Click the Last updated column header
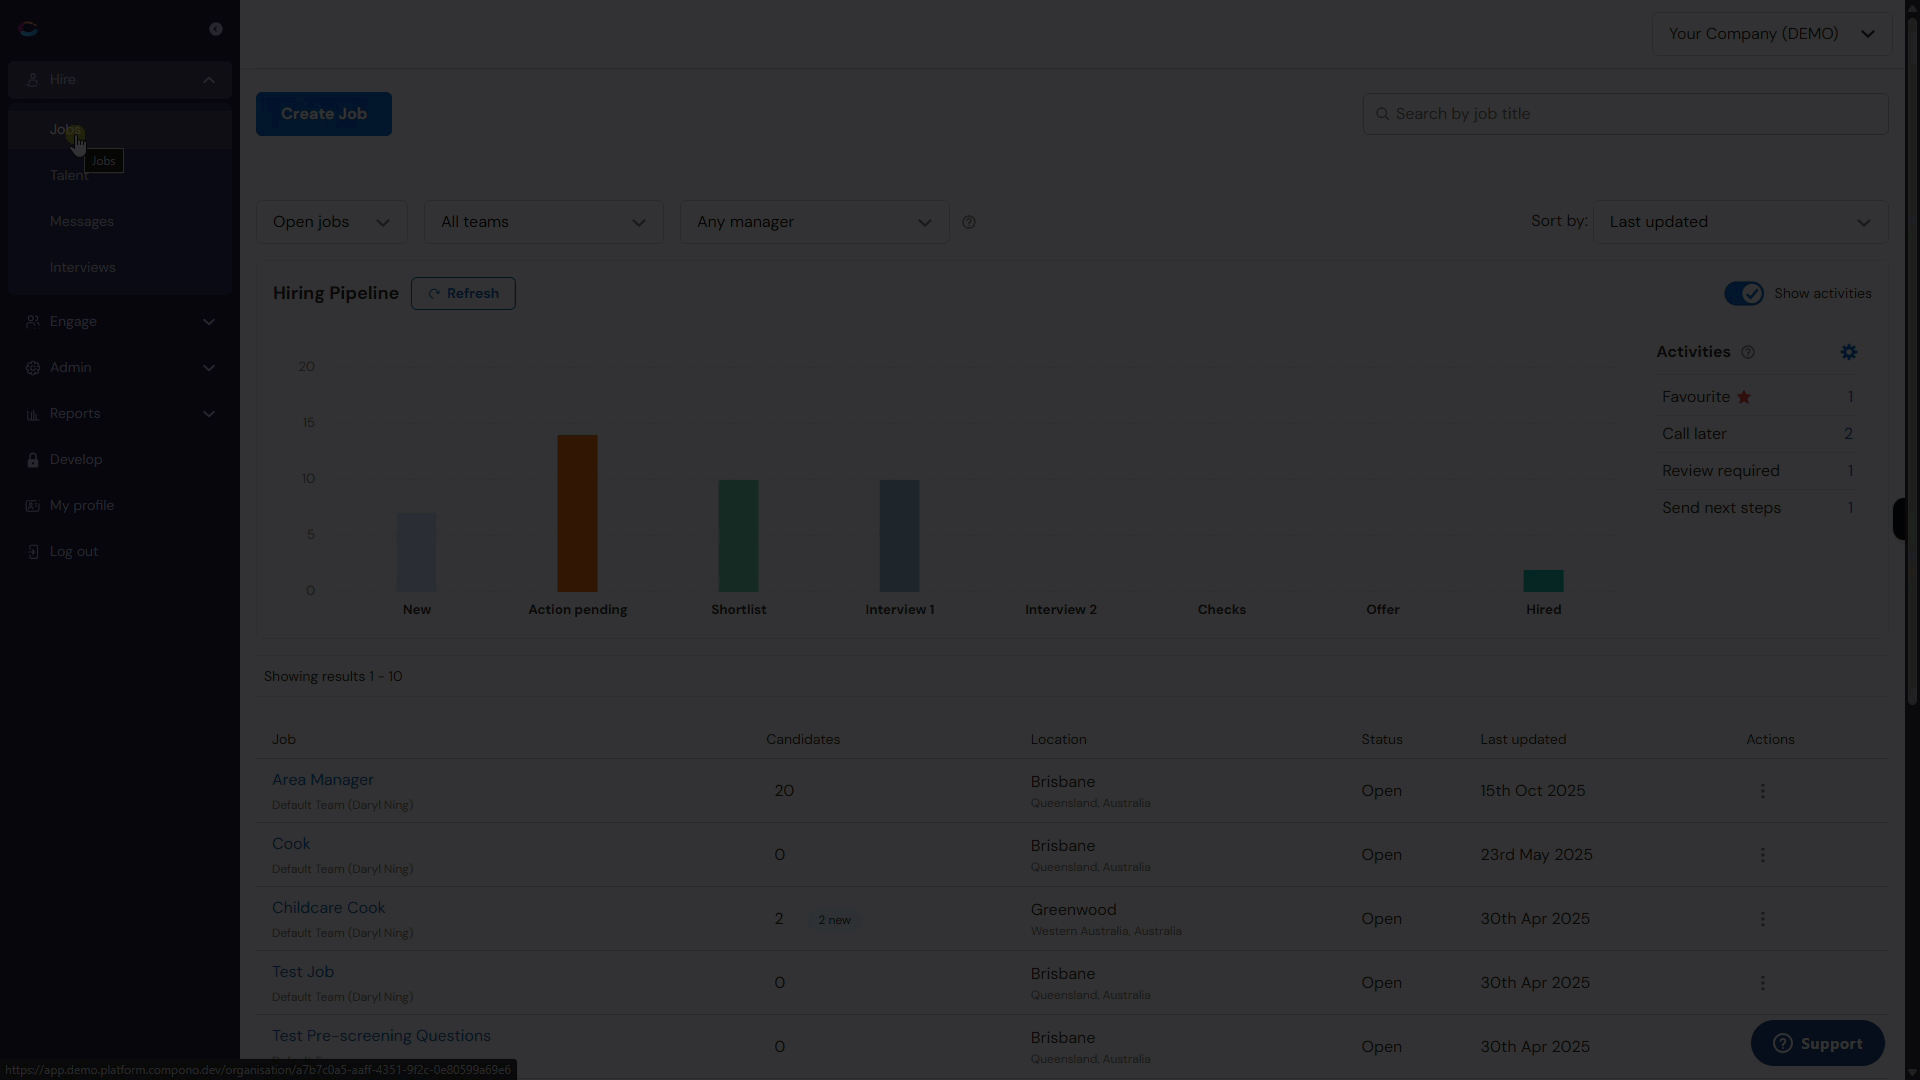 [1523, 740]
